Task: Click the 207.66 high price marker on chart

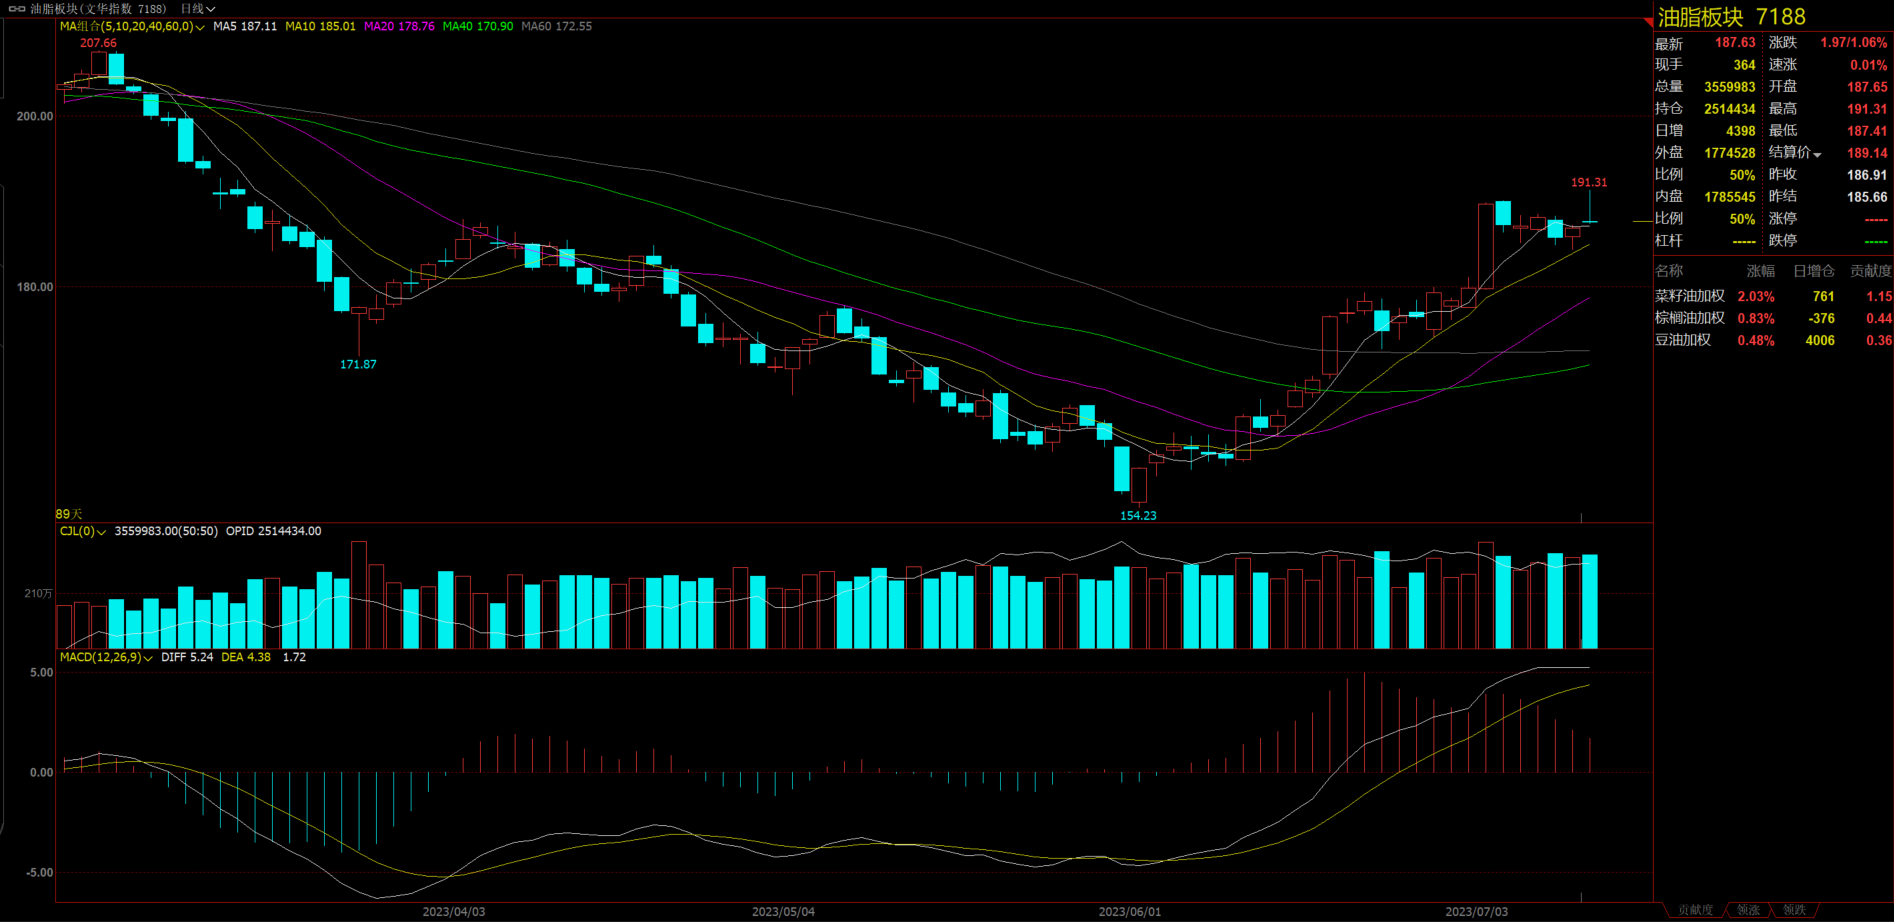Action: click(98, 44)
